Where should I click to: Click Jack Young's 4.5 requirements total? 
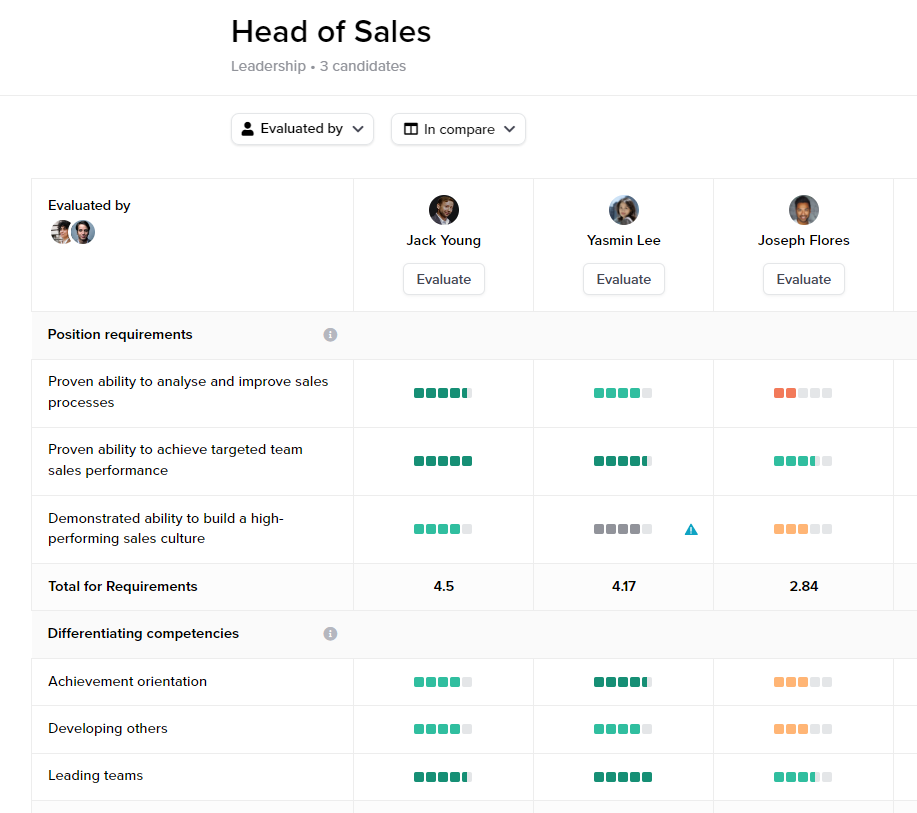[444, 587]
